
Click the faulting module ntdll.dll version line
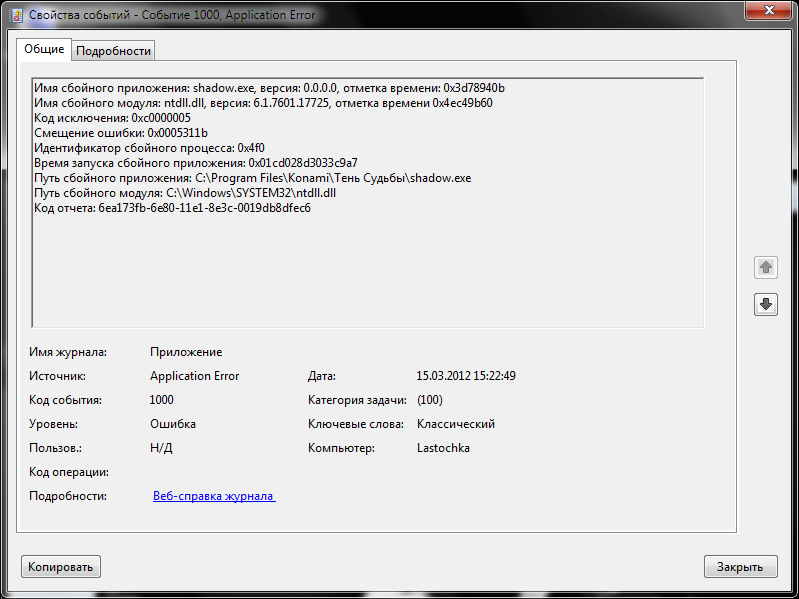click(263, 103)
